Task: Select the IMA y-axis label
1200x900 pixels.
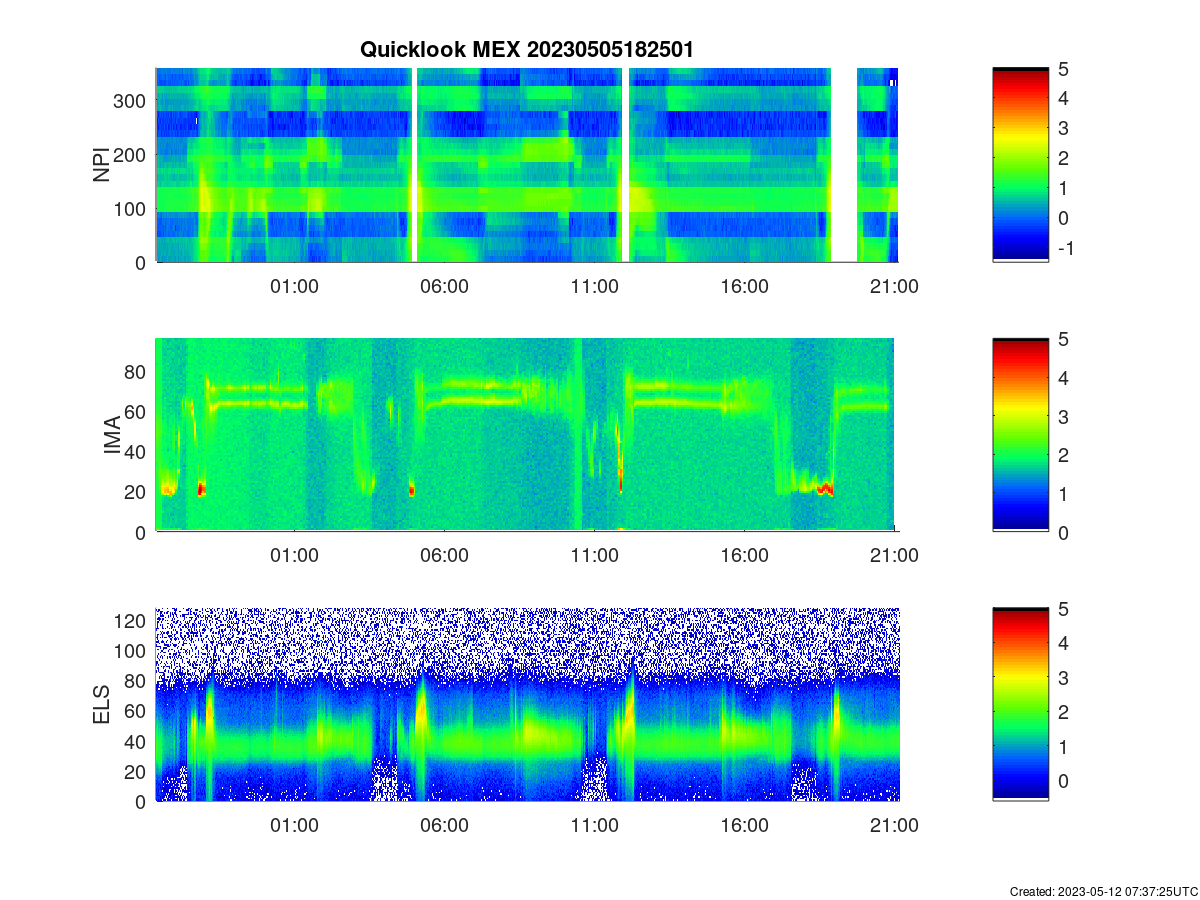Action: click(111, 436)
